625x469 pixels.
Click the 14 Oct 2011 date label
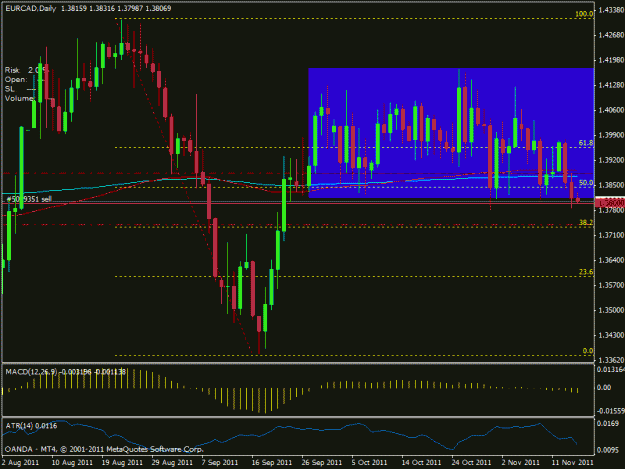[x=421, y=463]
